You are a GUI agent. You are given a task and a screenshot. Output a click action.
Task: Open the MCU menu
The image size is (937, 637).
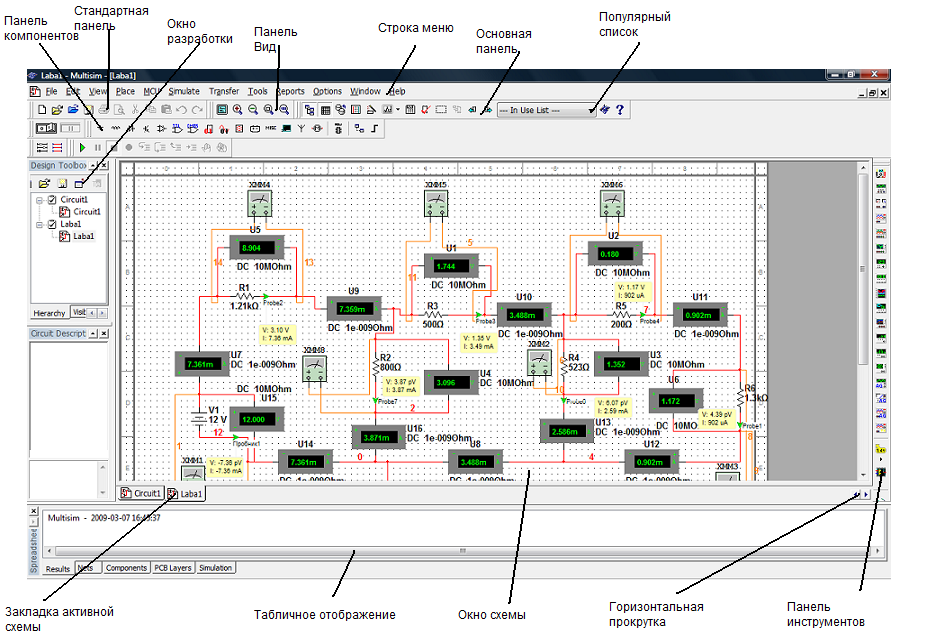[152, 91]
